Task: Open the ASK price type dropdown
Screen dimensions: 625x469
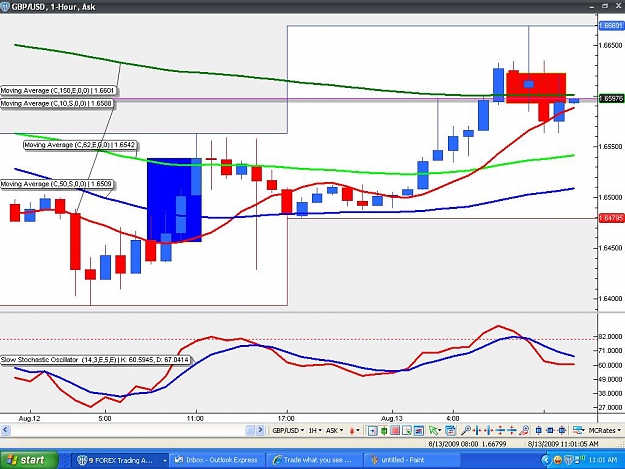Action: (334, 430)
